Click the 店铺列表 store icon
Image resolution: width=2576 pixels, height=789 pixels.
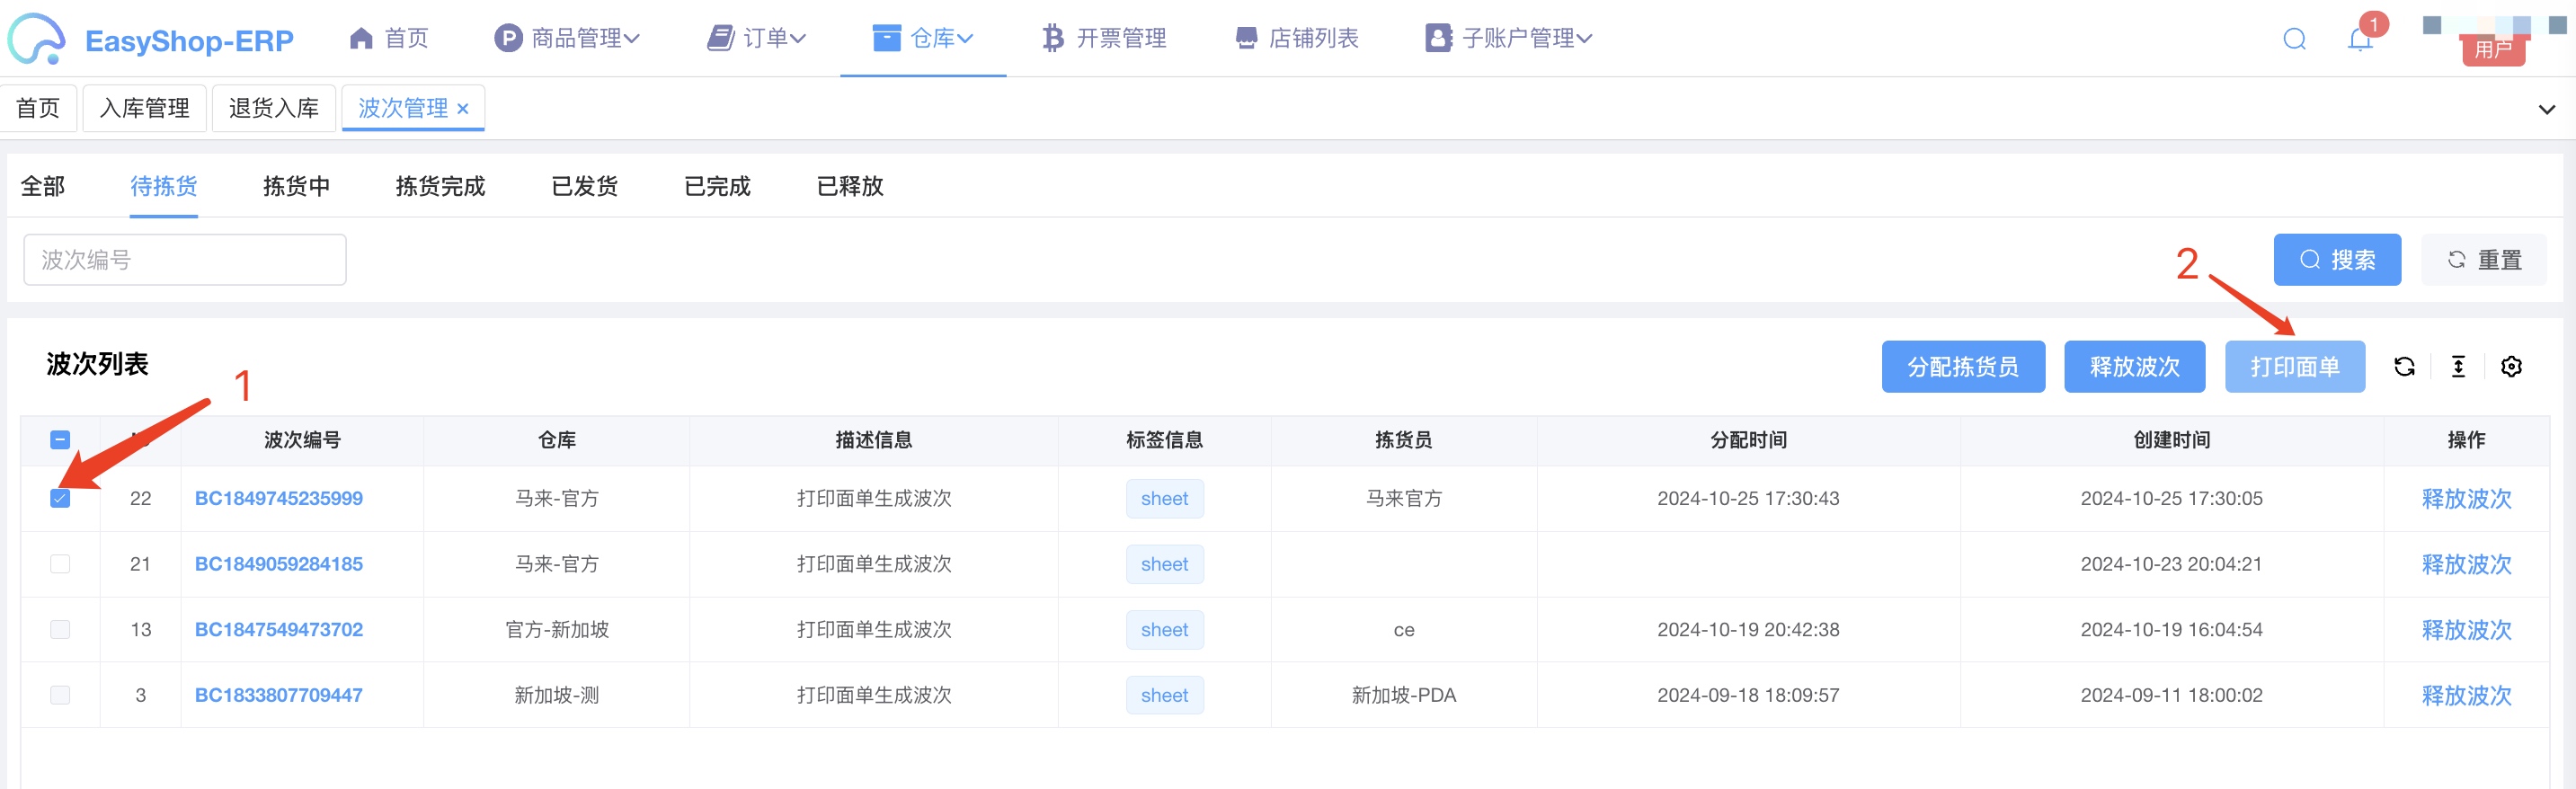[1246, 38]
